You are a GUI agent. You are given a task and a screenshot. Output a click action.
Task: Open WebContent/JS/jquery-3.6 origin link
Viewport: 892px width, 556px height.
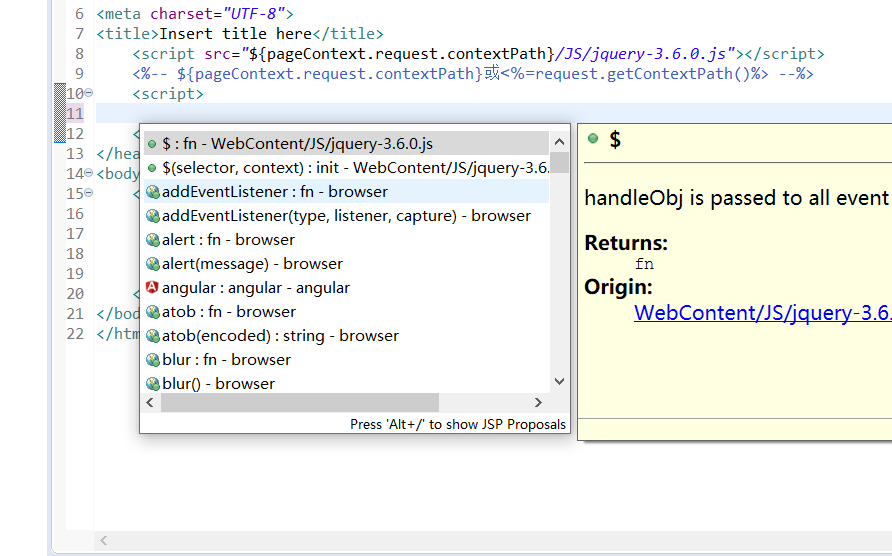[762, 312]
